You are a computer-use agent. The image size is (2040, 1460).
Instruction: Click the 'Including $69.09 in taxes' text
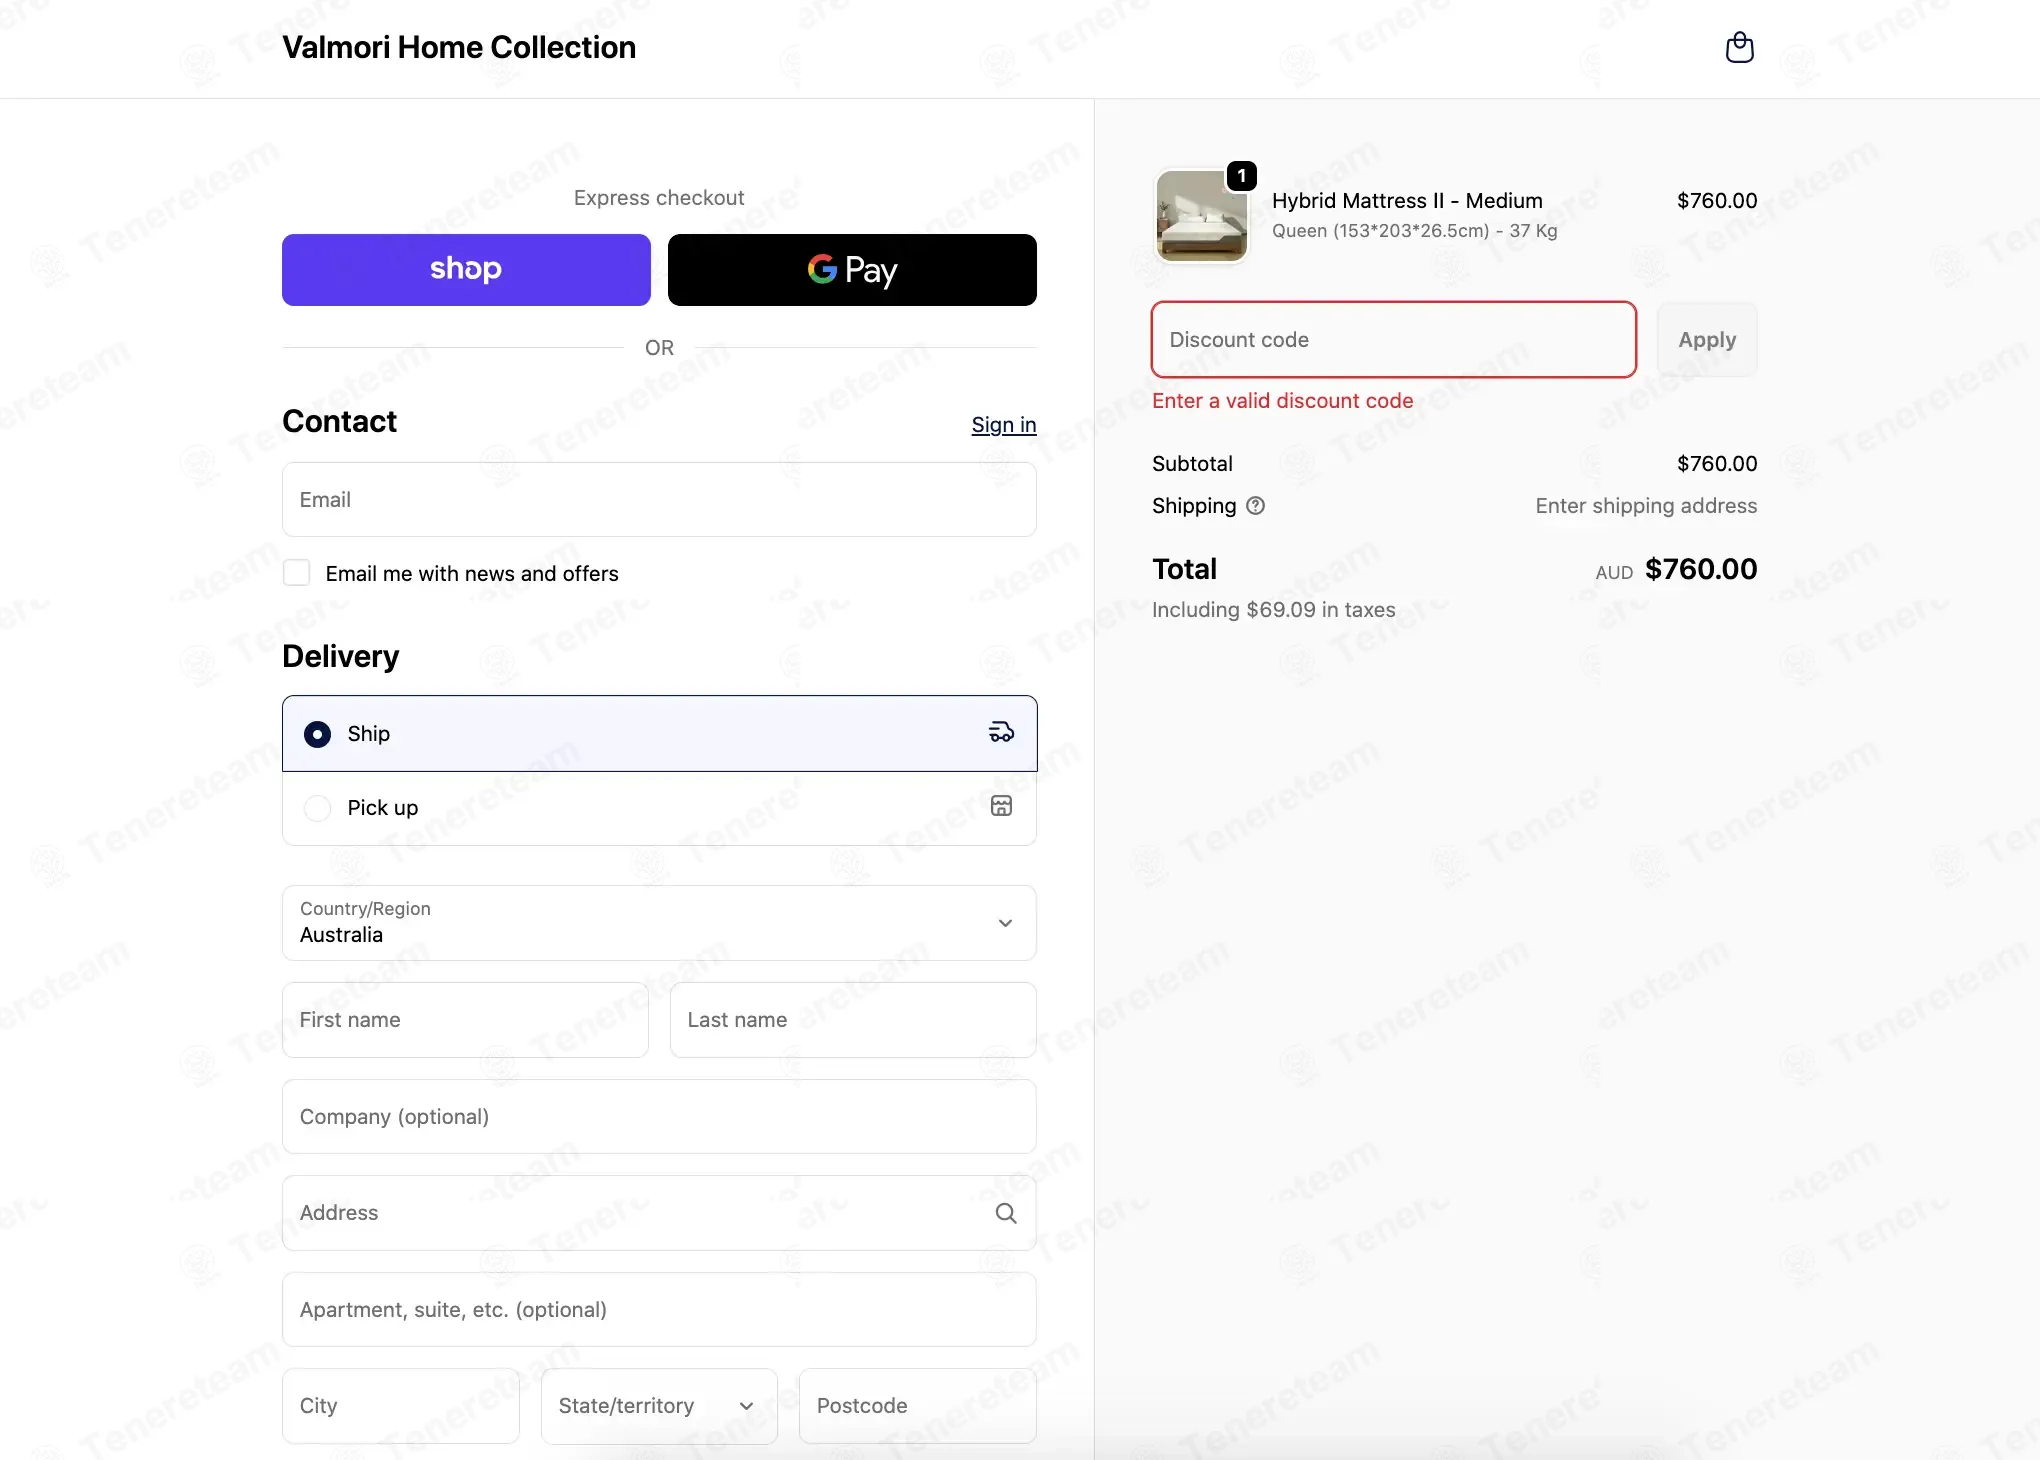click(1273, 610)
